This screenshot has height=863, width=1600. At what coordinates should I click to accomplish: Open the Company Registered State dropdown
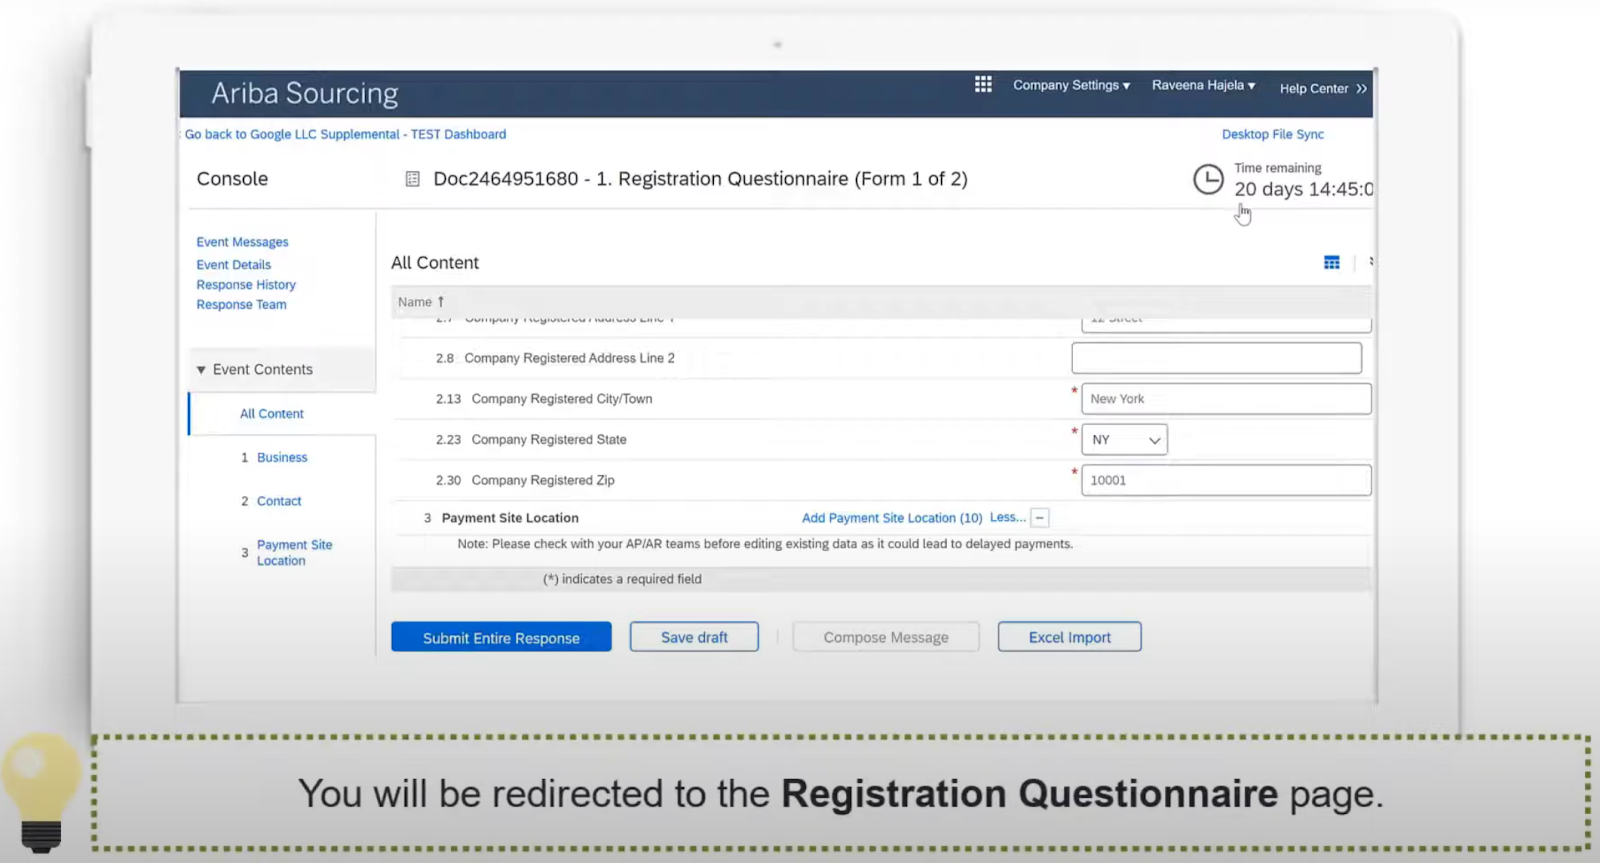pos(1124,440)
